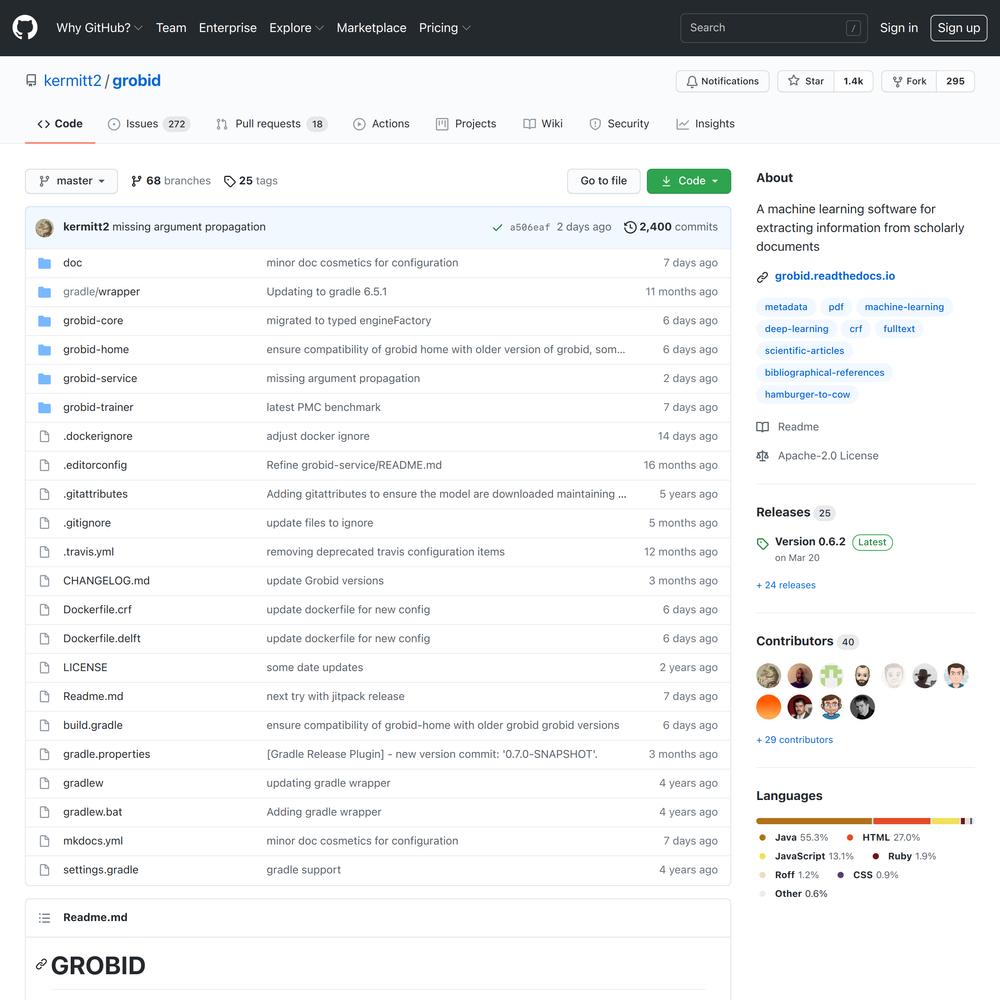Click the machine-learning topic tag

[904, 307]
